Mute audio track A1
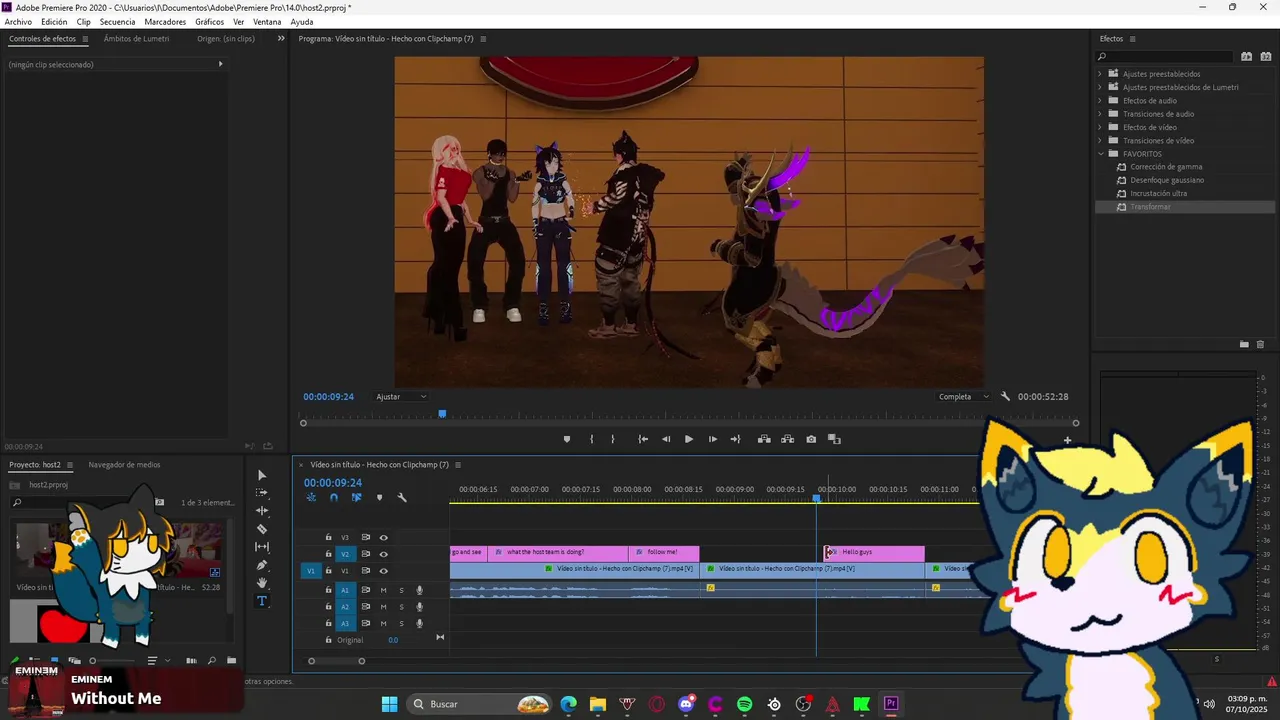 [383, 590]
